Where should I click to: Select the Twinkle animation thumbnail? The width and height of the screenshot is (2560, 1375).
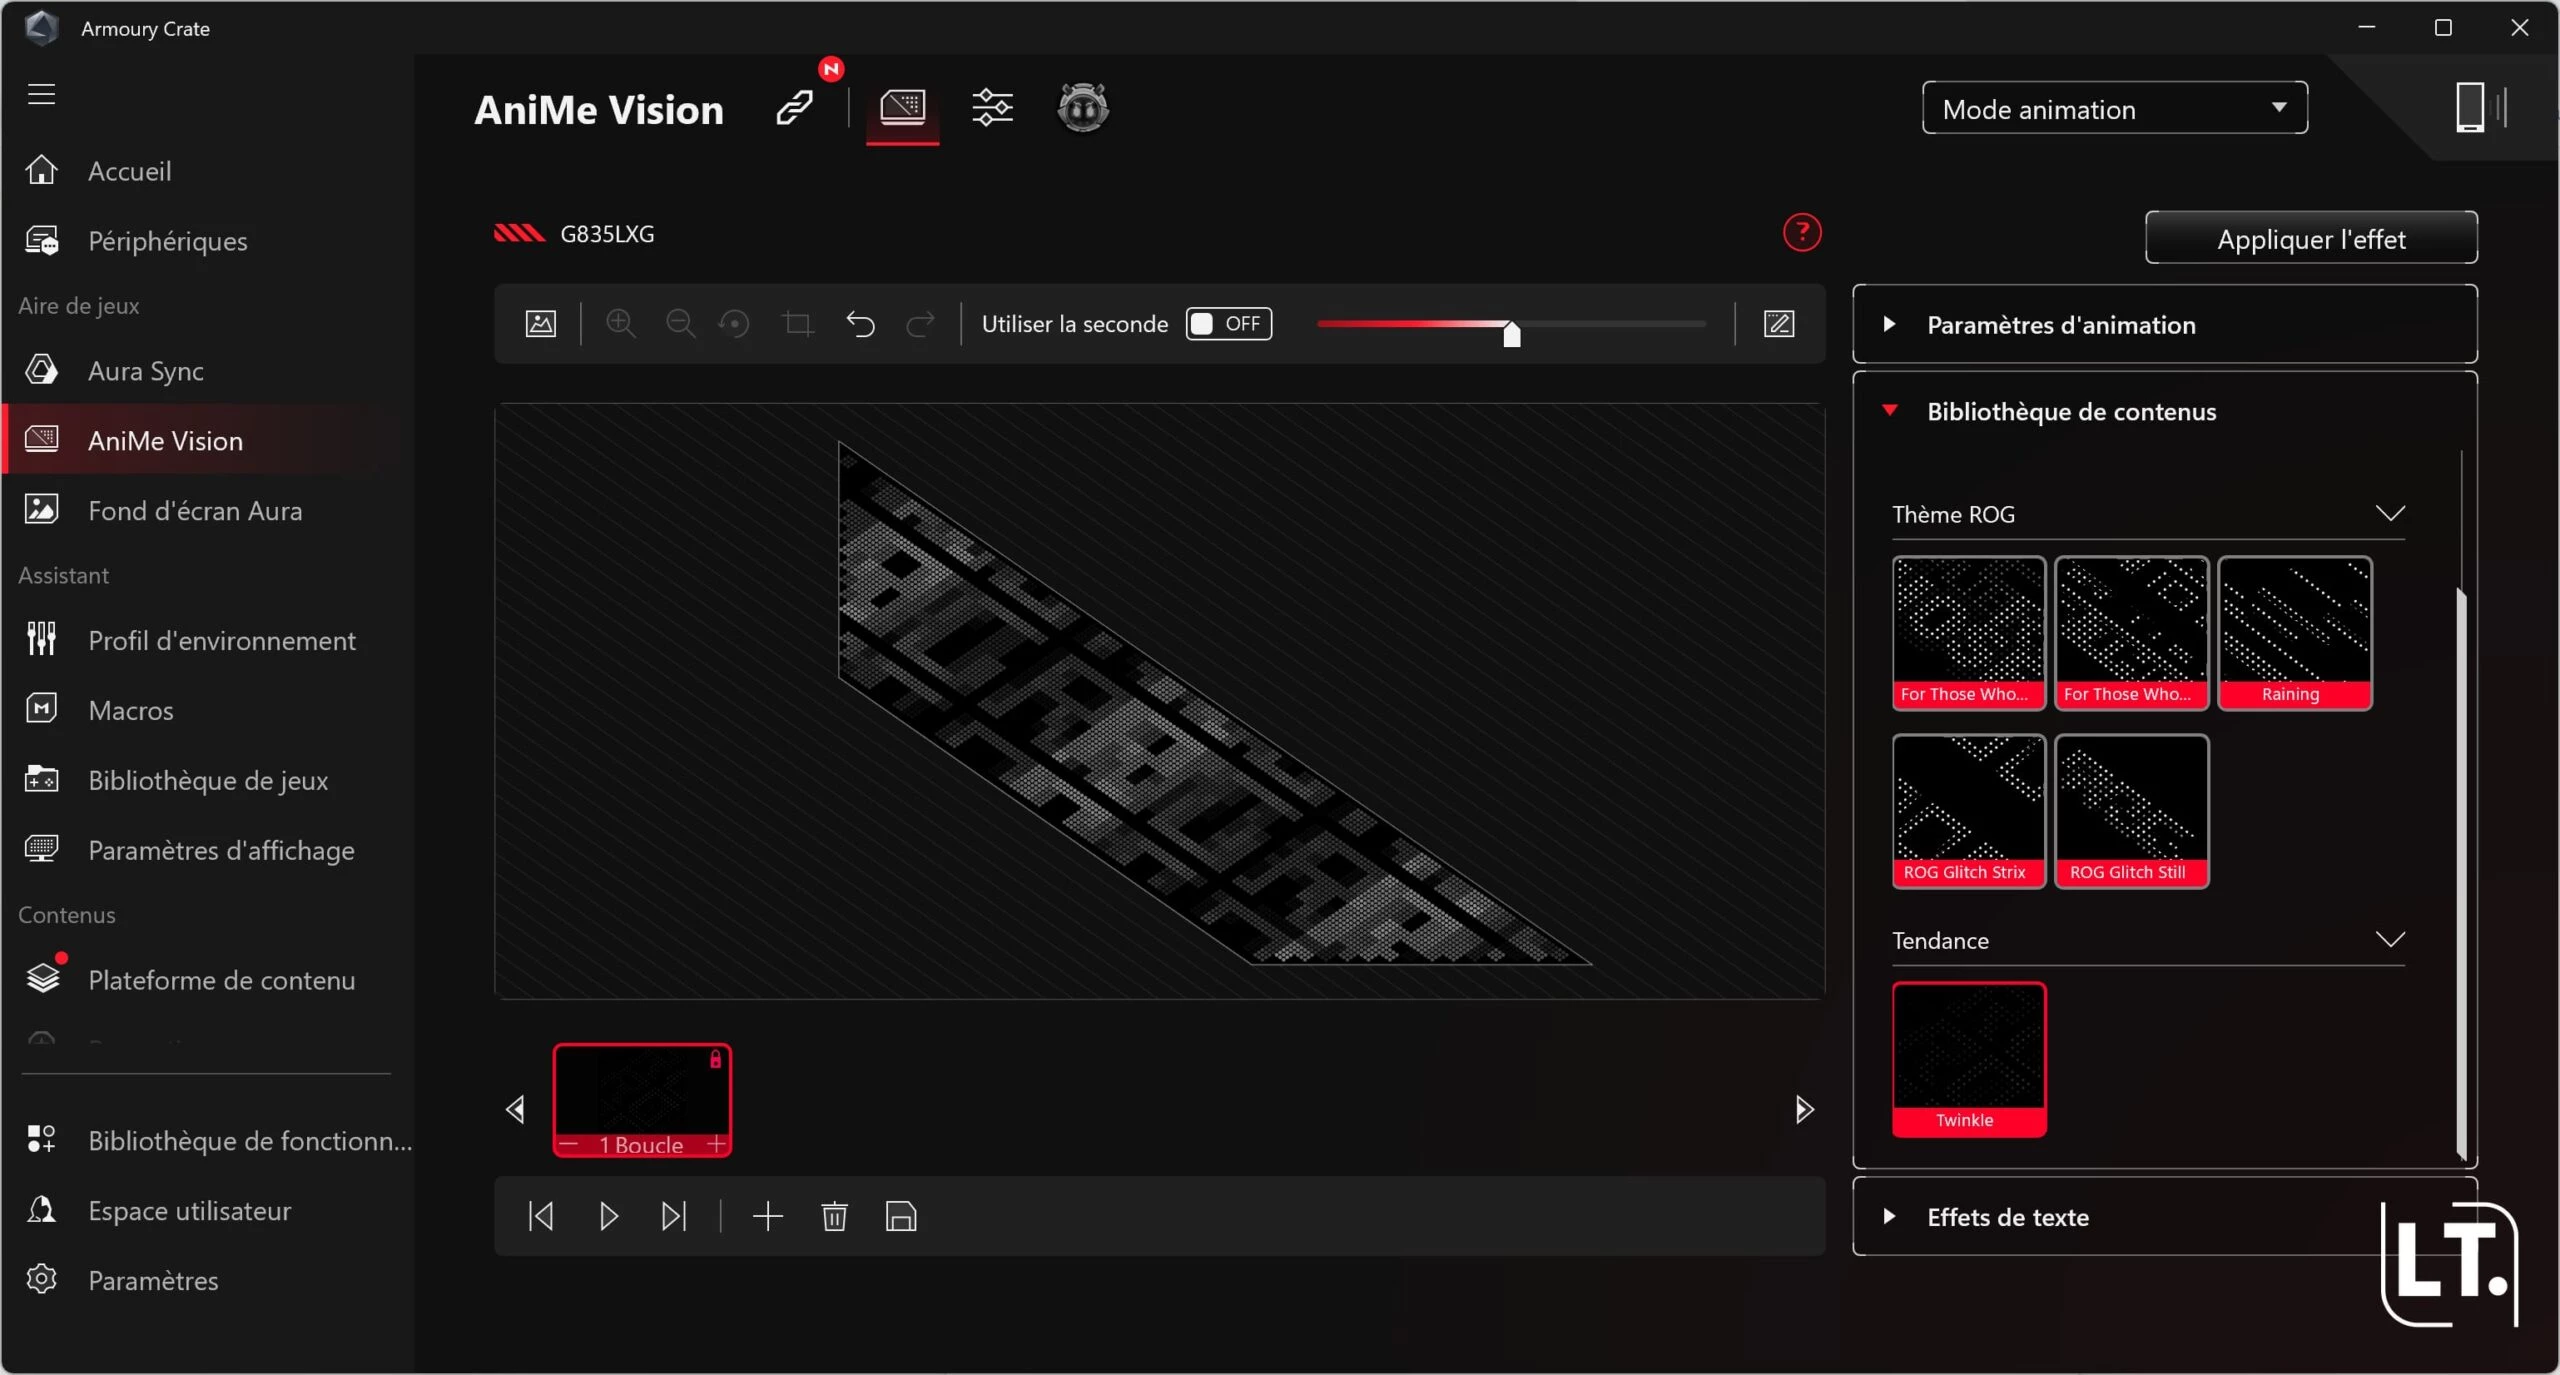coord(1968,1059)
